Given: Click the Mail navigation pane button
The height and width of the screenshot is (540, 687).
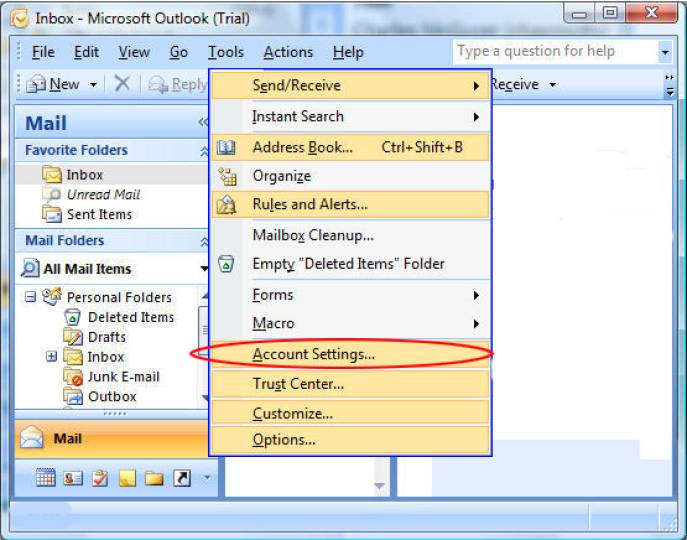Looking at the screenshot, I should [112, 439].
